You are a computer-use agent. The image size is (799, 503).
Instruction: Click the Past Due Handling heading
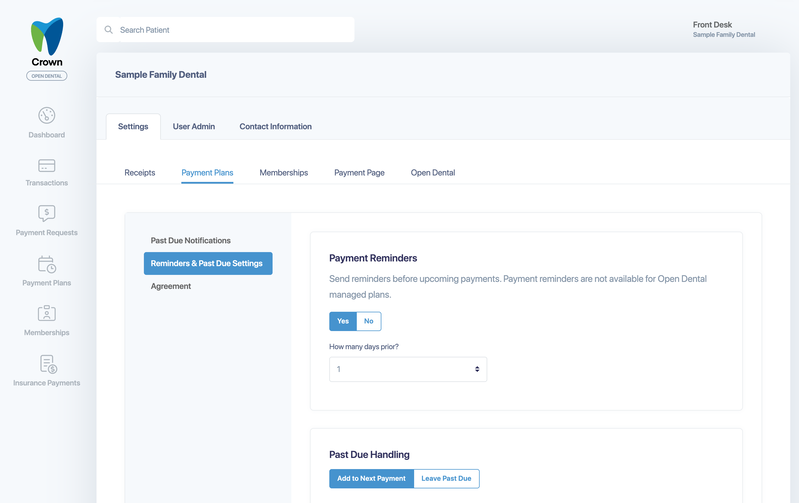[369, 455]
